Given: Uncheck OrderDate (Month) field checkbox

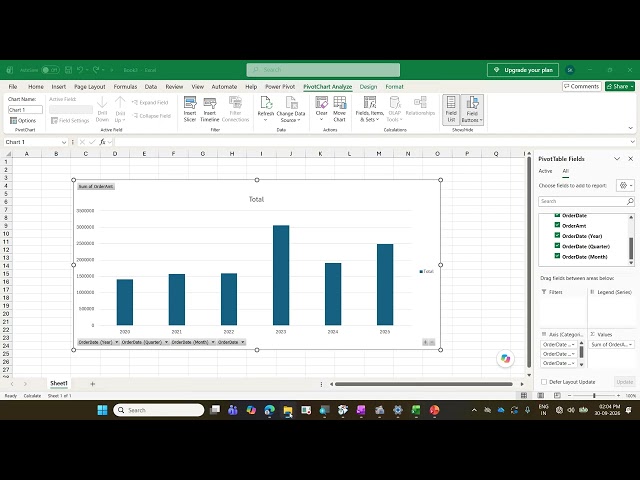Looking at the screenshot, I should point(557,256).
